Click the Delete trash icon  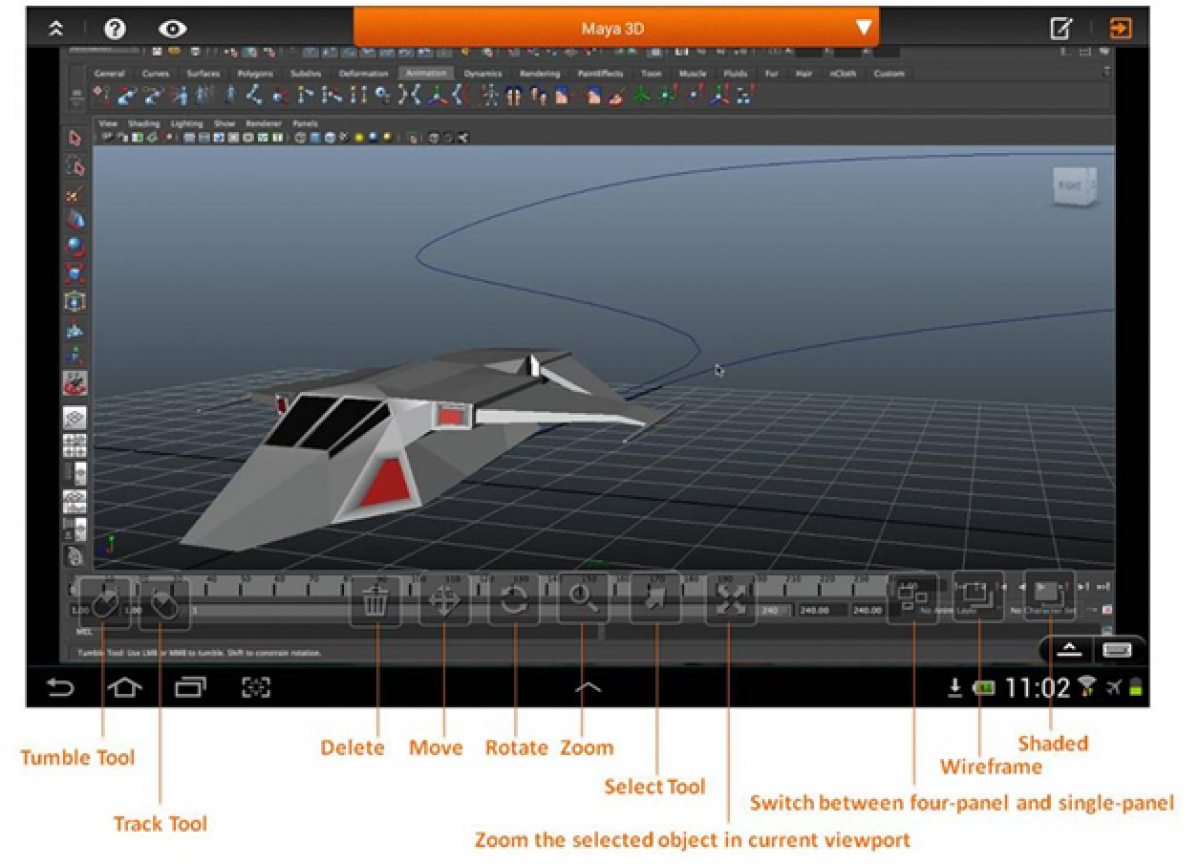pyautogui.click(x=377, y=600)
